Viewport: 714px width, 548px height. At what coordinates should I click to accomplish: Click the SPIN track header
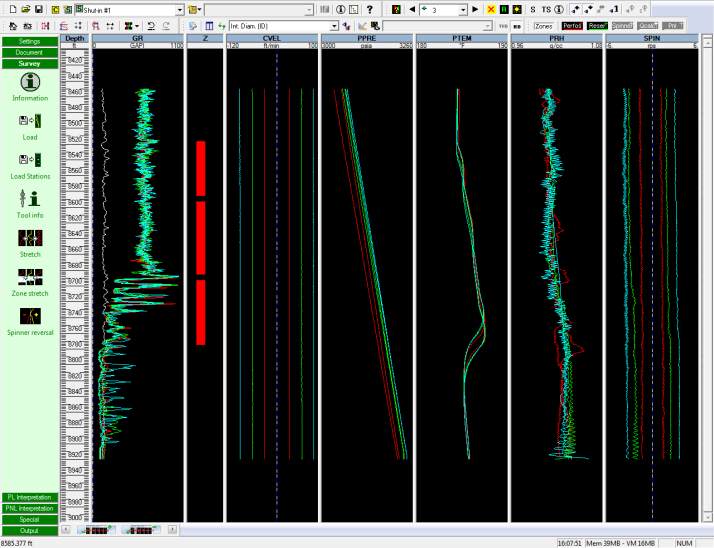tap(652, 38)
